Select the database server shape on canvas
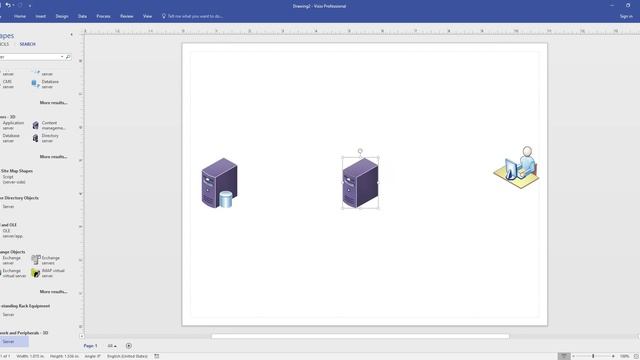Image resolution: width=640 pixels, height=360 pixels. pos(220,183)
